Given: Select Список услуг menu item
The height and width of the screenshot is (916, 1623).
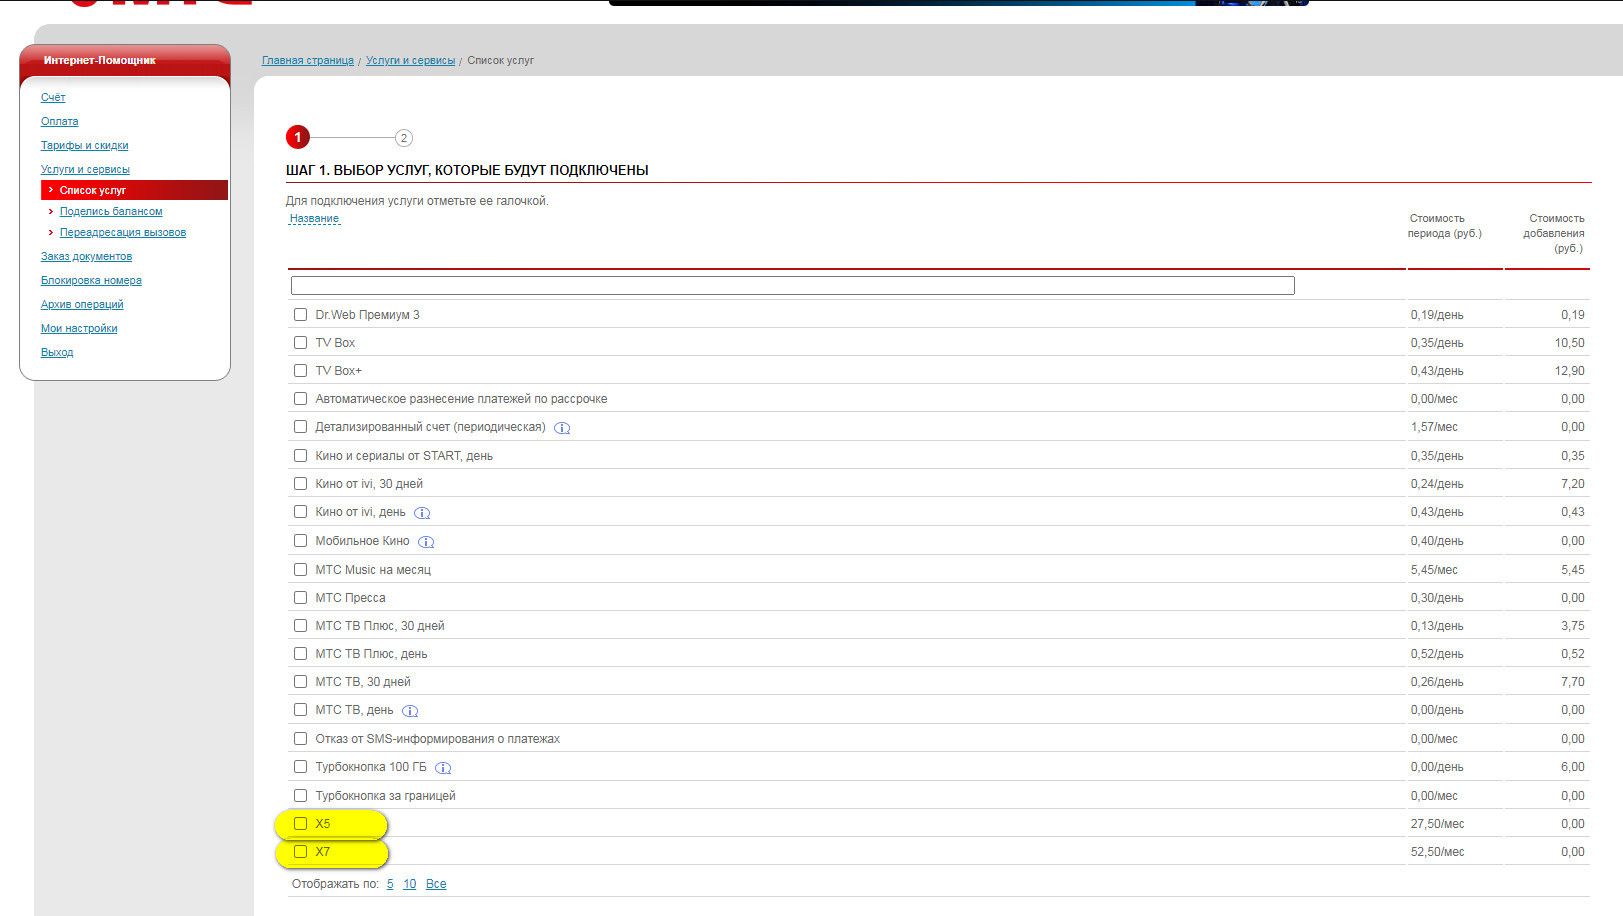Looking at the screenshot, I should tap(134, 190).
